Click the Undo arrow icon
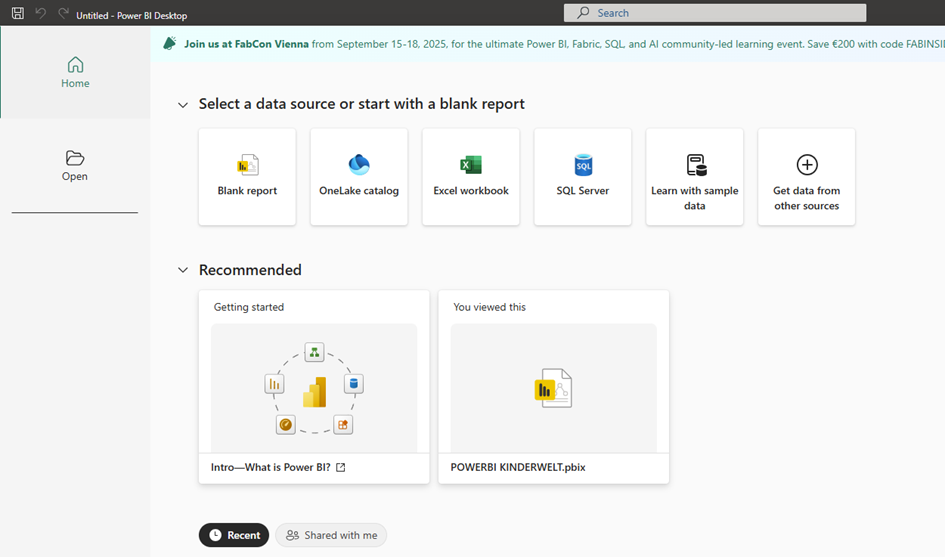 (x=40, y=13)
